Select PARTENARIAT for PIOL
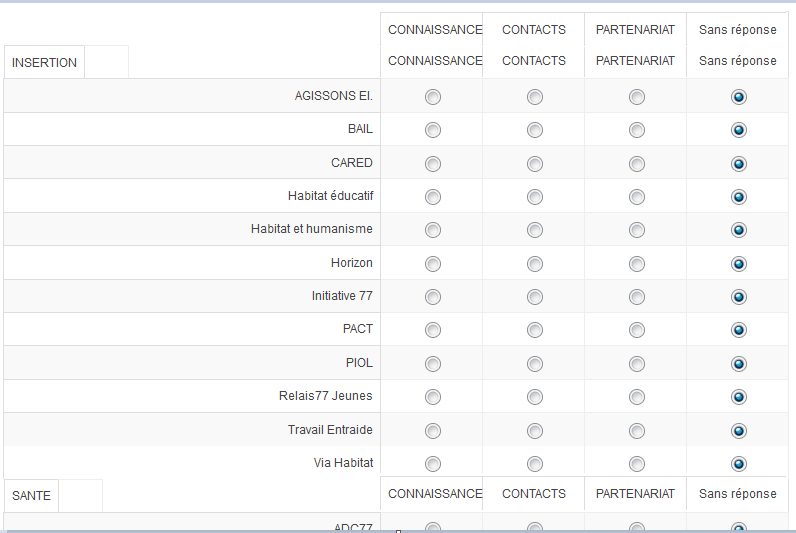Viewport: 796px width, 533px height. 637,364
